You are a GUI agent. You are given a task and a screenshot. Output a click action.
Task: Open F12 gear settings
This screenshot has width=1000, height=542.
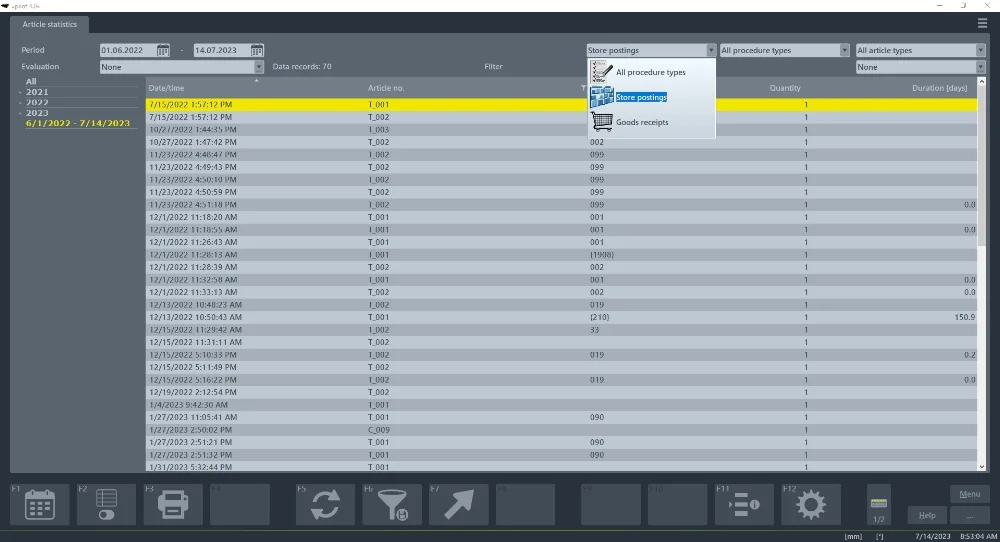(x=810, y=505)
